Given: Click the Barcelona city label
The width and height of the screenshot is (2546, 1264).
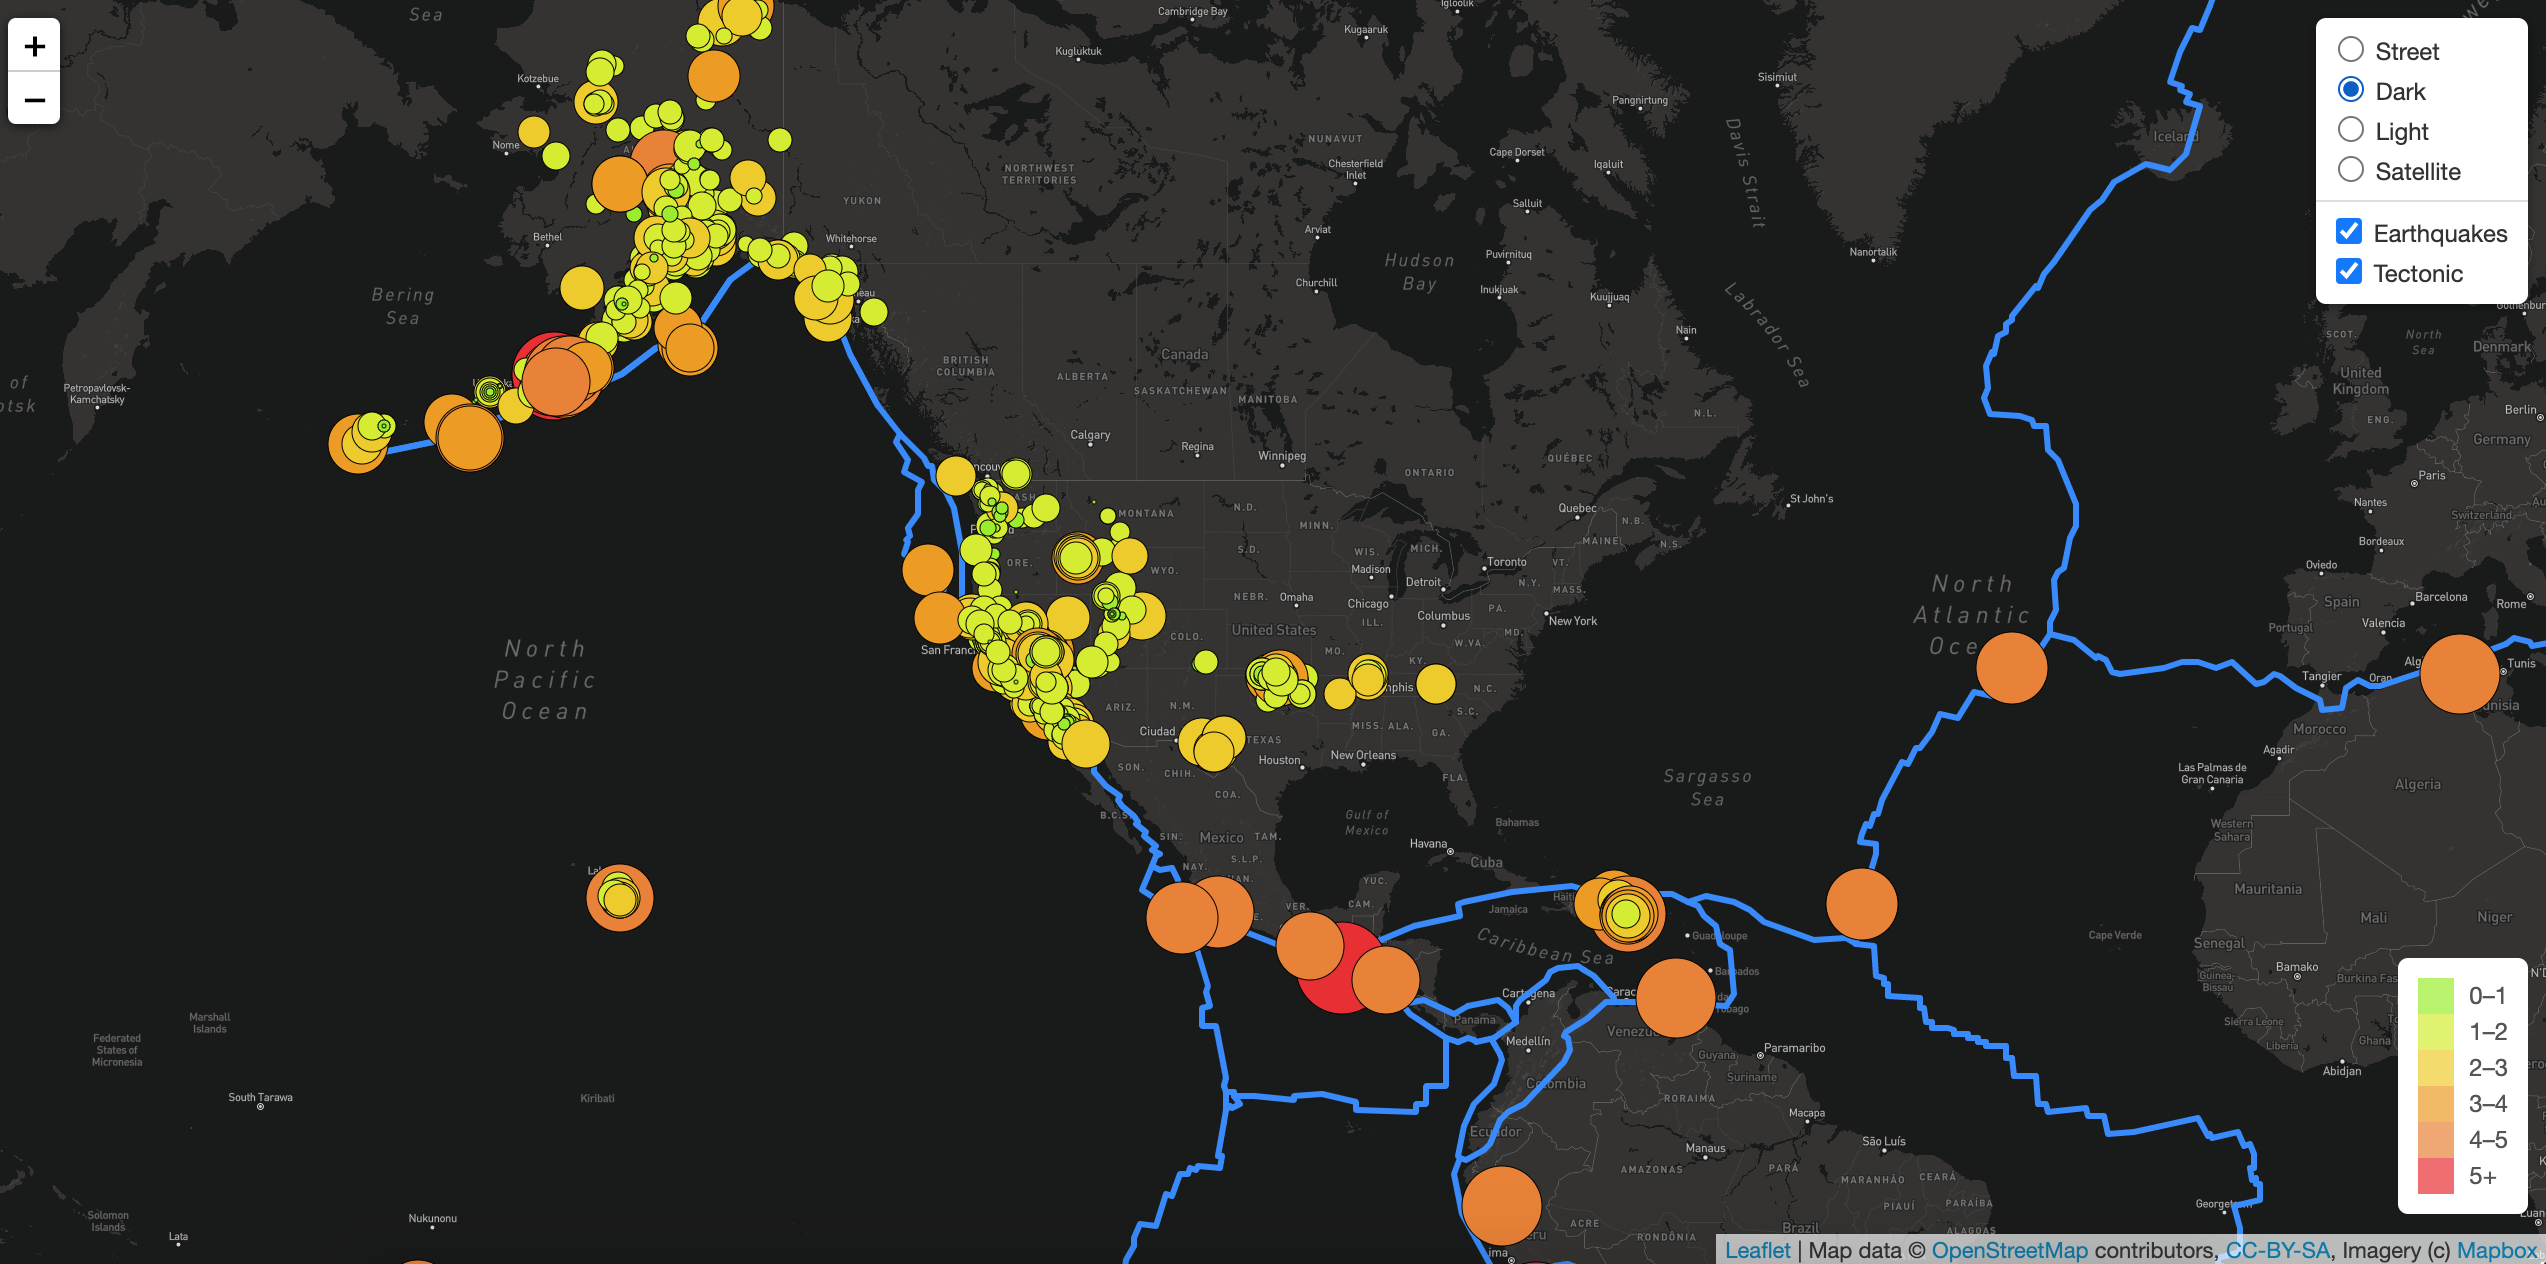Looking at the screenshot, I should point(2441,597).
